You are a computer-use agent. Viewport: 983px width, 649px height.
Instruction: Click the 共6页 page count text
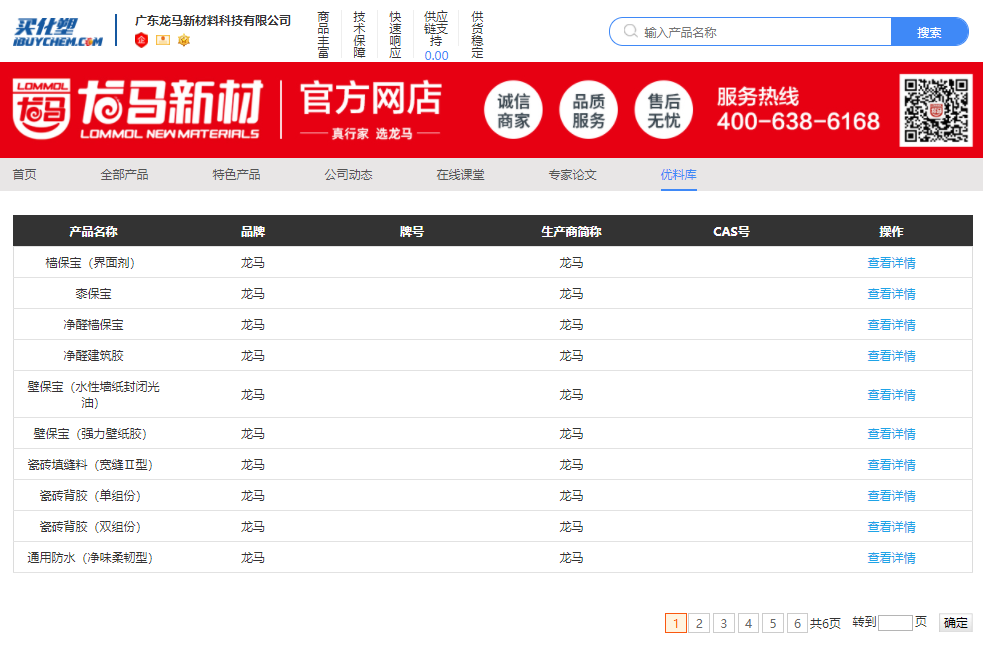tap(825, 623)
